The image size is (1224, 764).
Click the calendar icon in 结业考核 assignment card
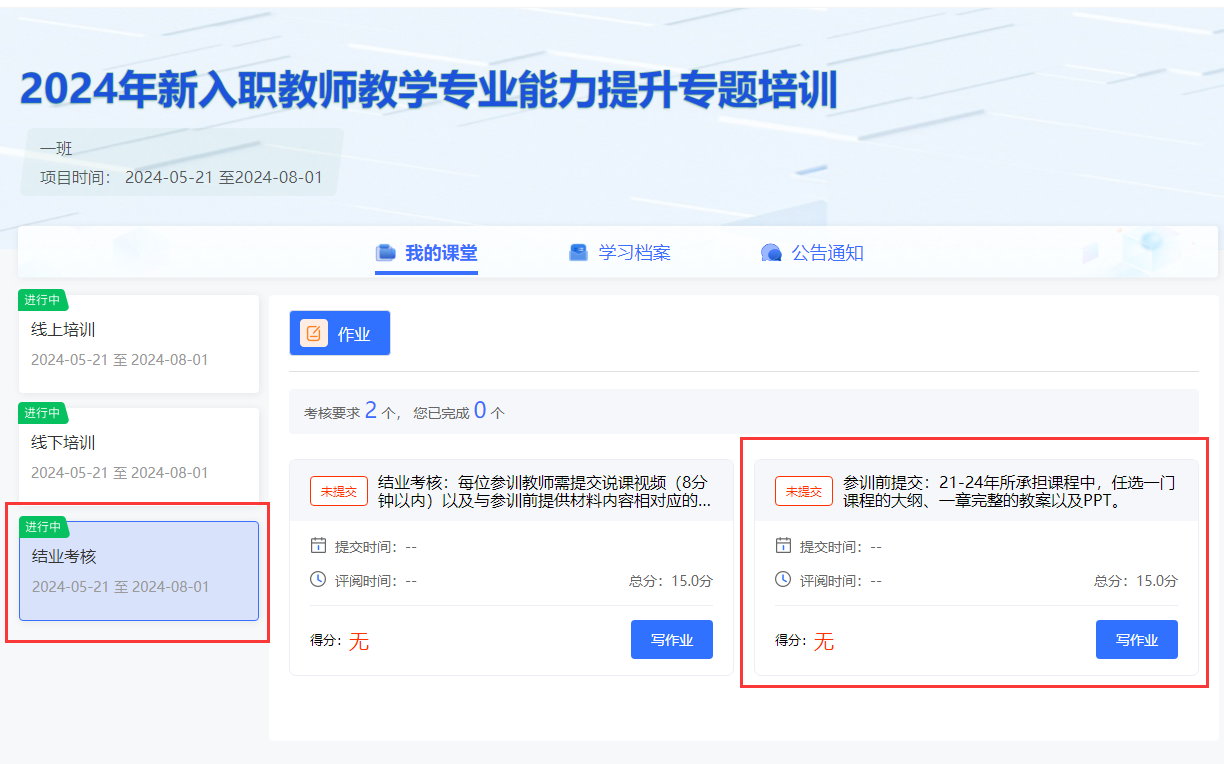tap(318, 546)
